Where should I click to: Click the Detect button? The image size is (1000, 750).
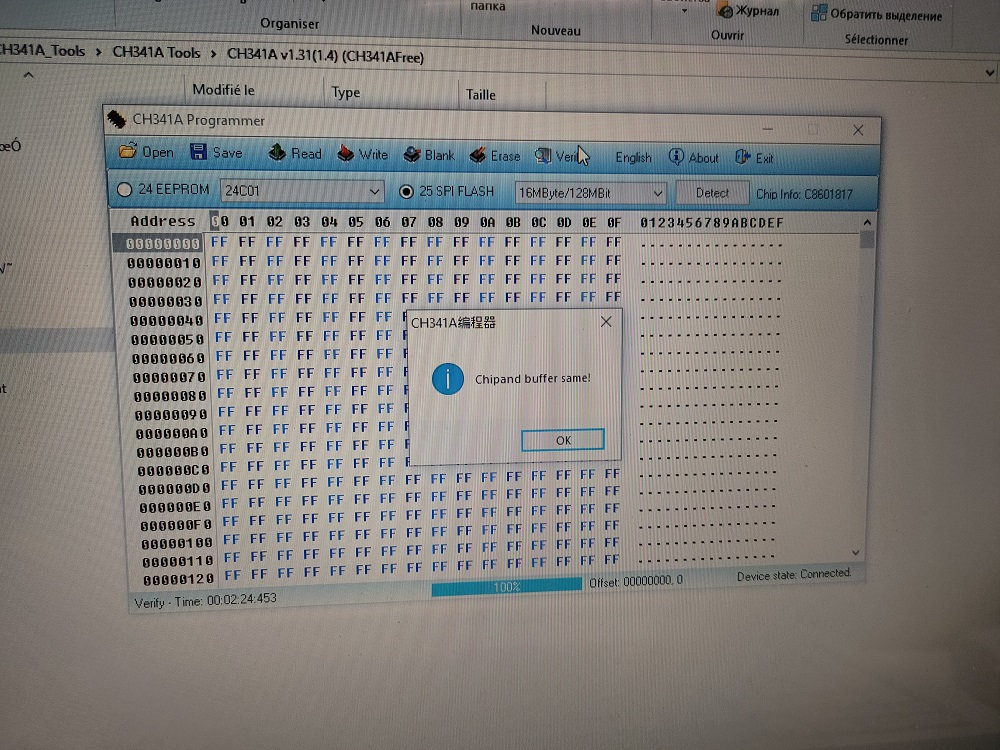pos(712,193)
